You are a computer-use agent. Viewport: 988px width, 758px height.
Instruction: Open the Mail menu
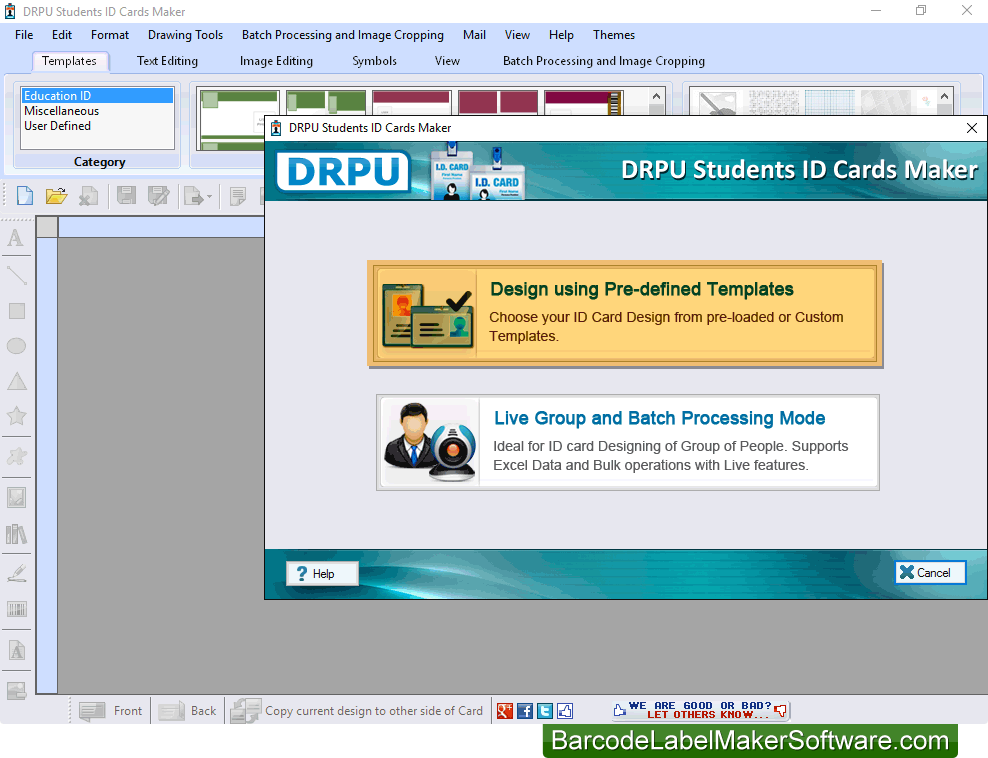click(474, 35)
